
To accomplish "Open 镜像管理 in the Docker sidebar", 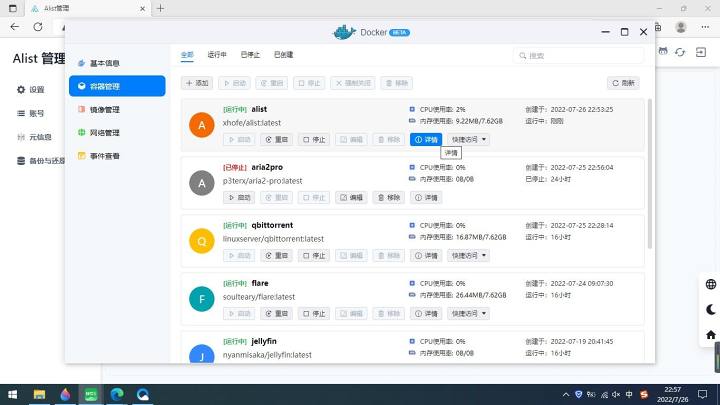I will pos(117,109).
